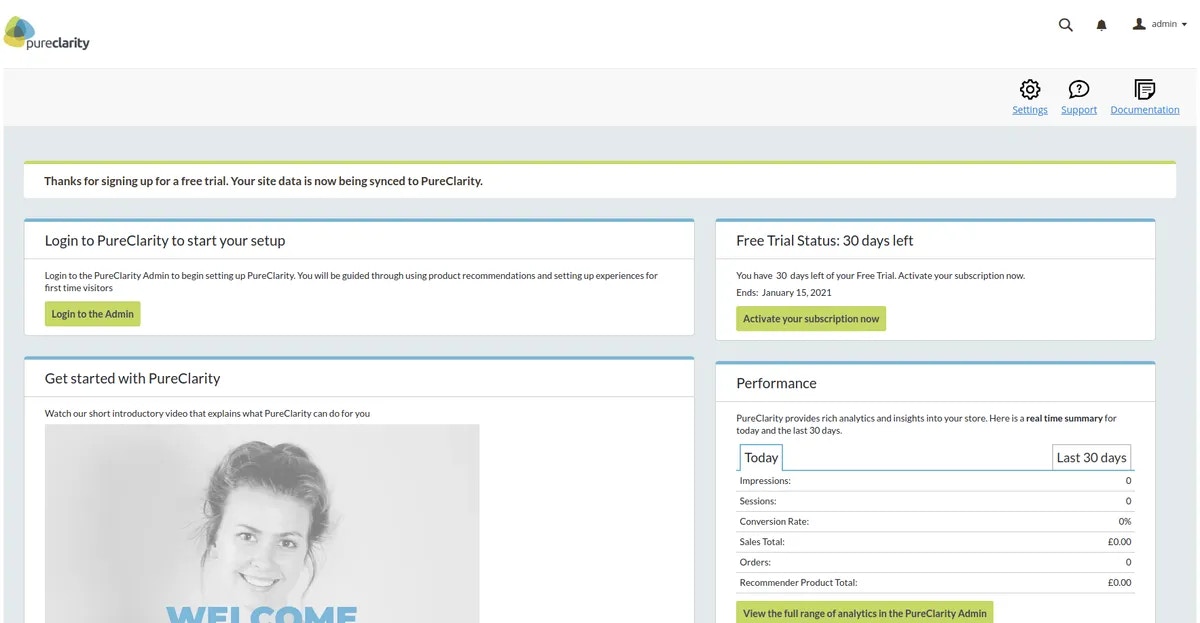
Task: Click the 0% conversion rate value
Action: point(1125,522)
